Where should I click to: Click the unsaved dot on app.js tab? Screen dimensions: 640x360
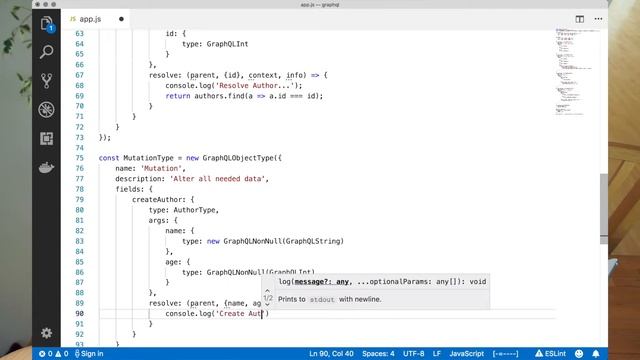[x=121, y=19]
